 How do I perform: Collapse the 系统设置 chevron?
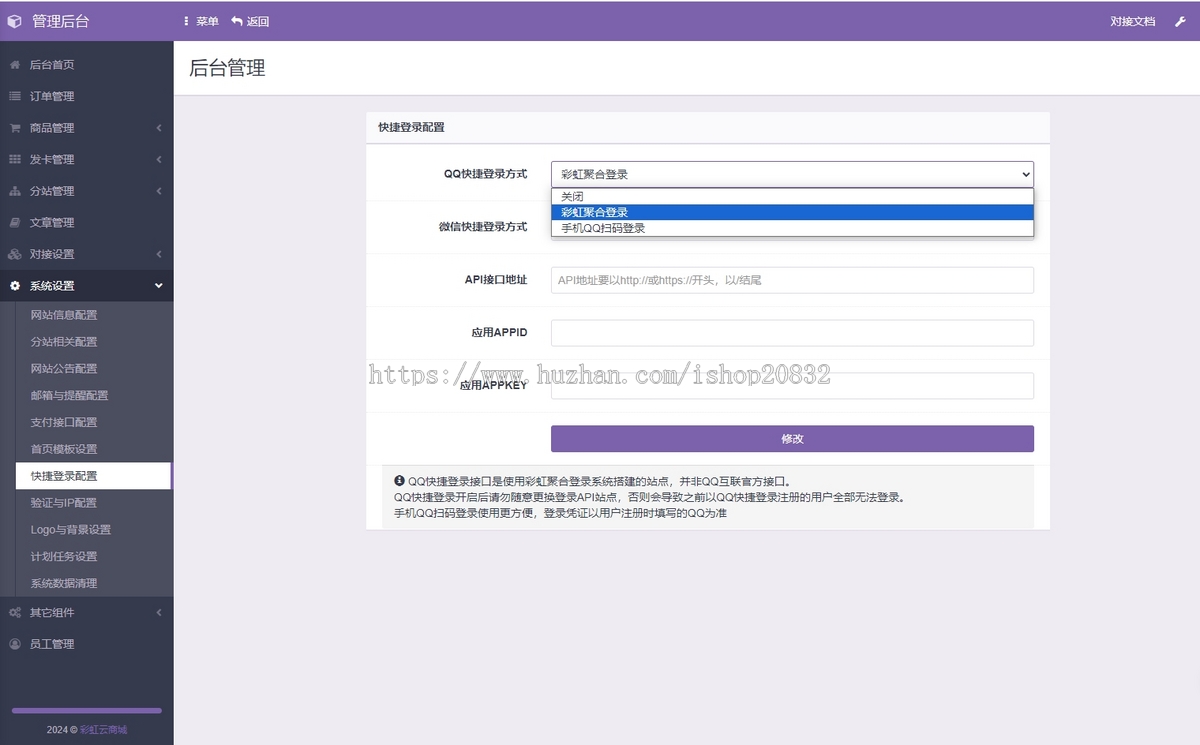[x=159, y=286]
